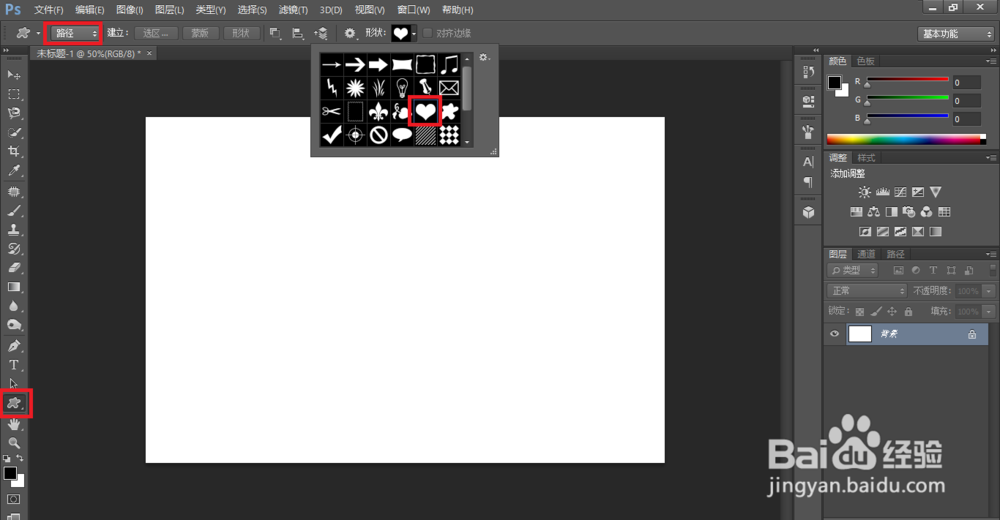This screenshot has height=520, width=1000.
Task: Toggle lock all padlock next to 锁定
Action: pos(908,311)
